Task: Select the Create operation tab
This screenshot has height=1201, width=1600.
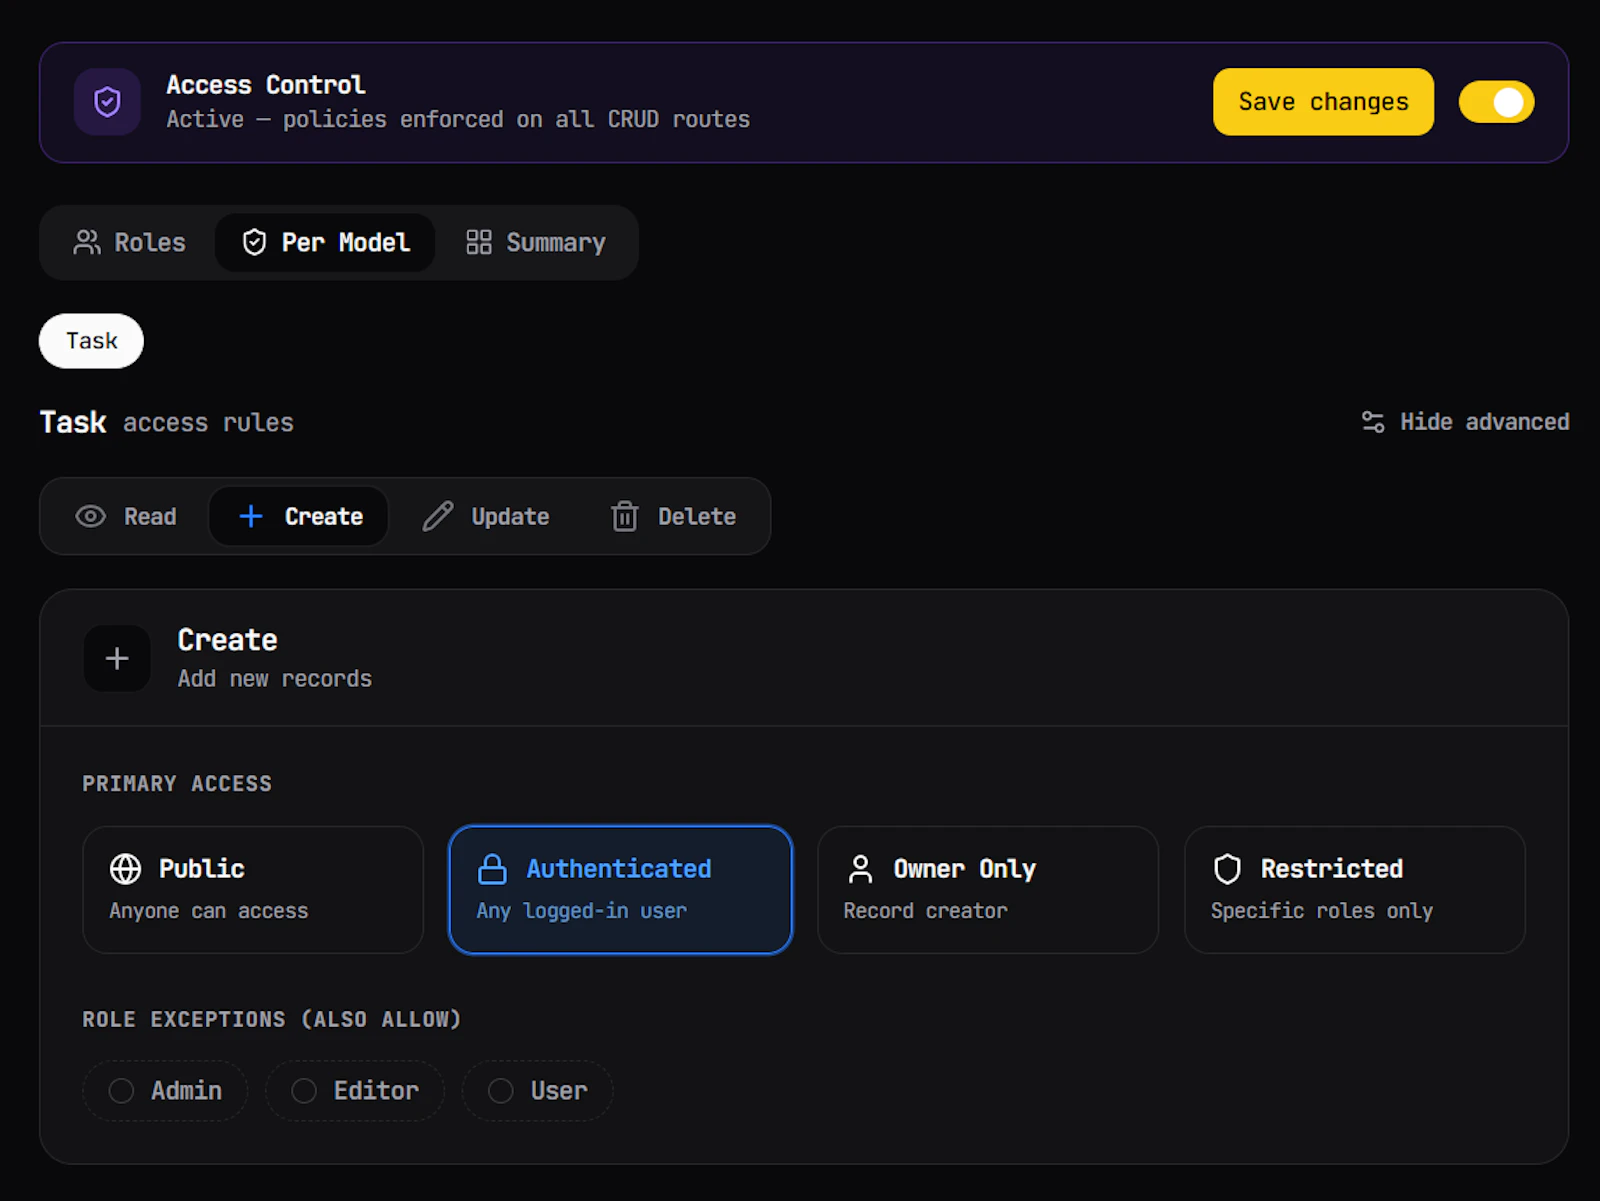Action: tap(299, 516)
